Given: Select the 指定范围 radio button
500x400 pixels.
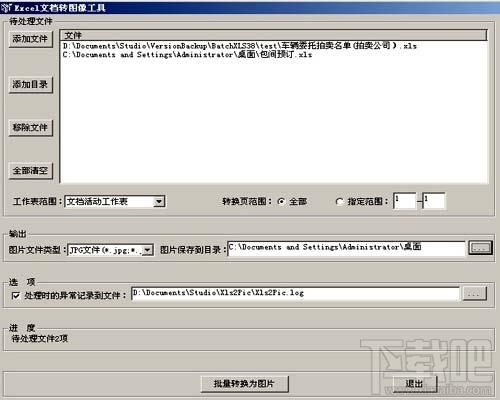Looking at the screenshot, I should pyautogui.click(x=339, y=201).
